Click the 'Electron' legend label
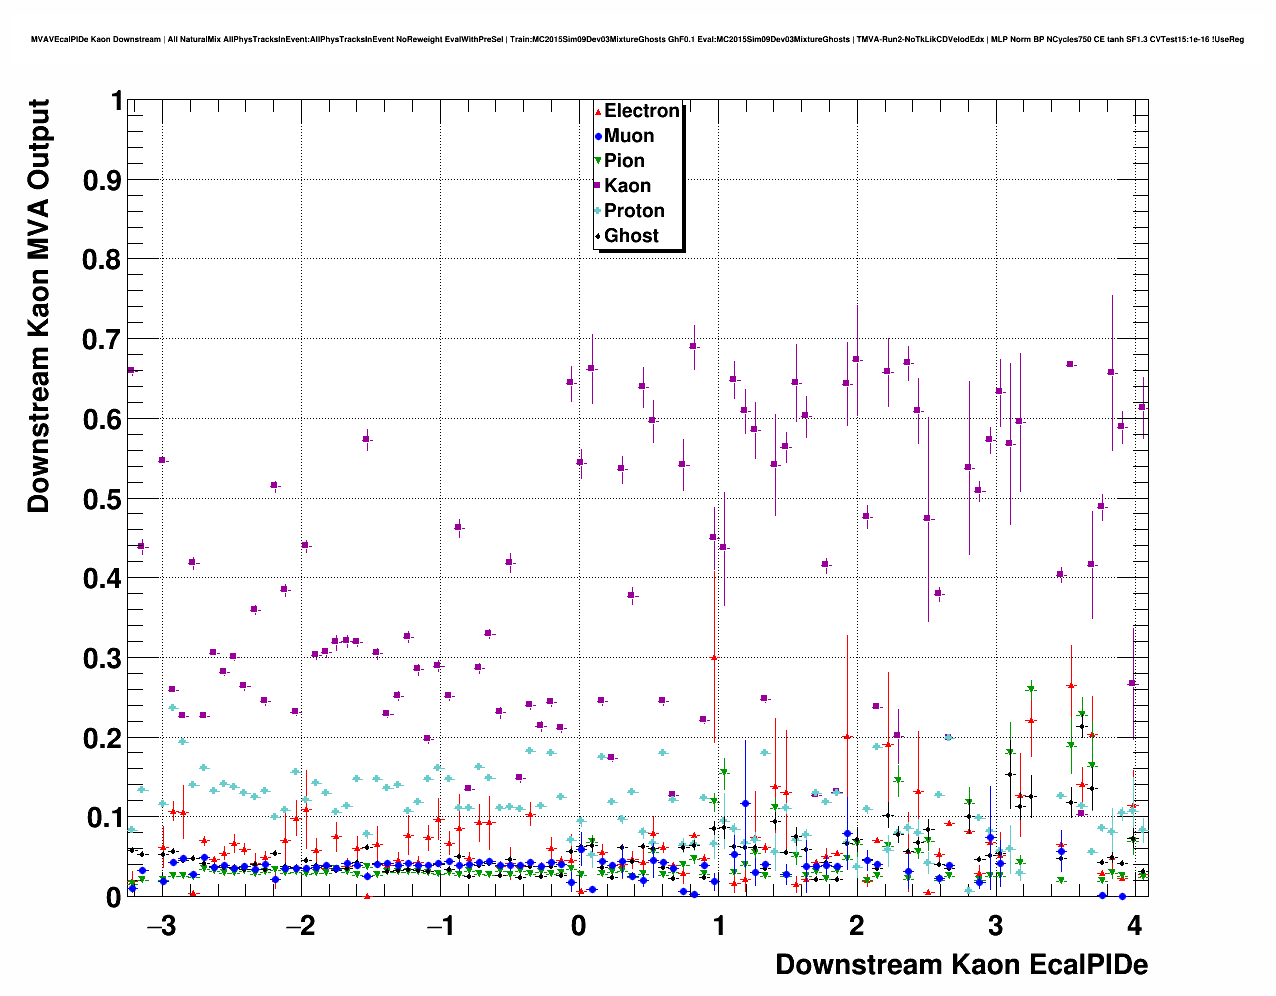Image resolution: width=1276 pixels, height=996 pixels. click(x=642, y=111)
